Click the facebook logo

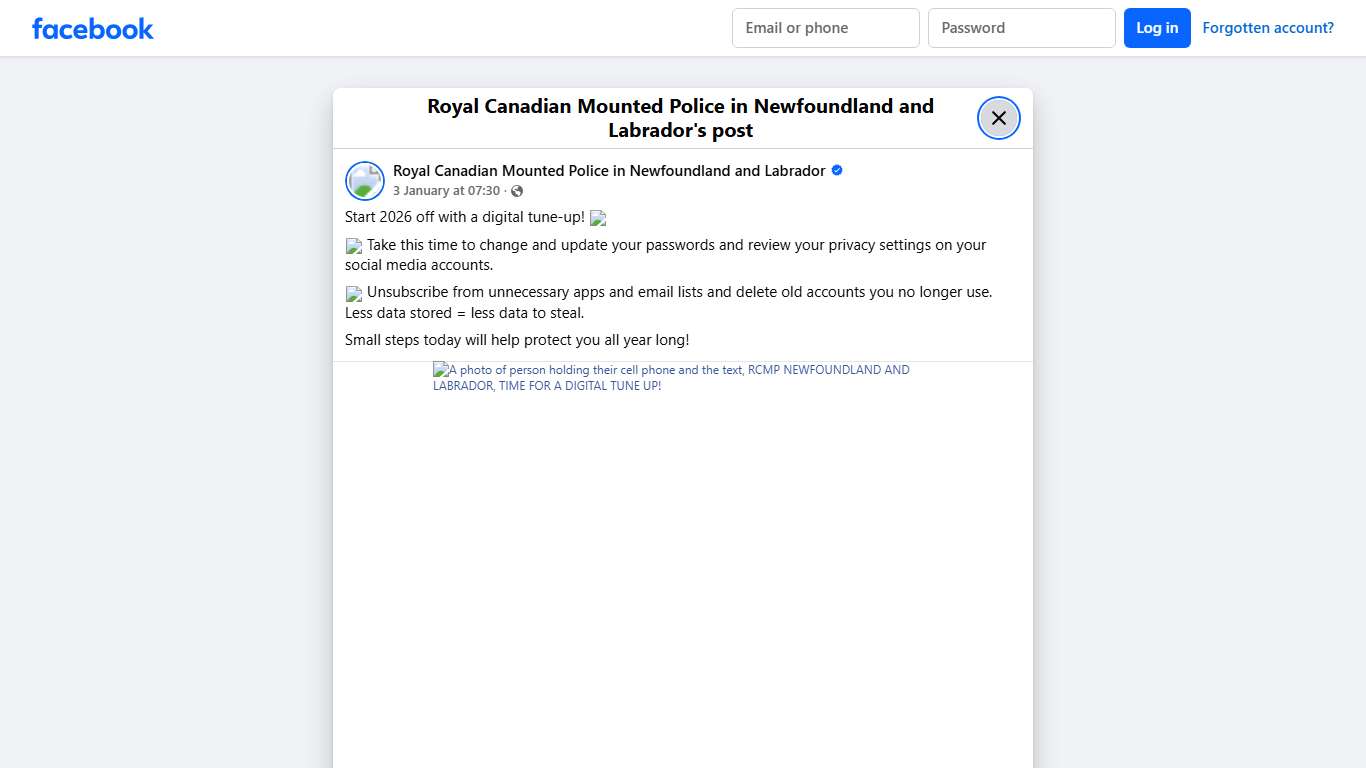tap(93, 29)
